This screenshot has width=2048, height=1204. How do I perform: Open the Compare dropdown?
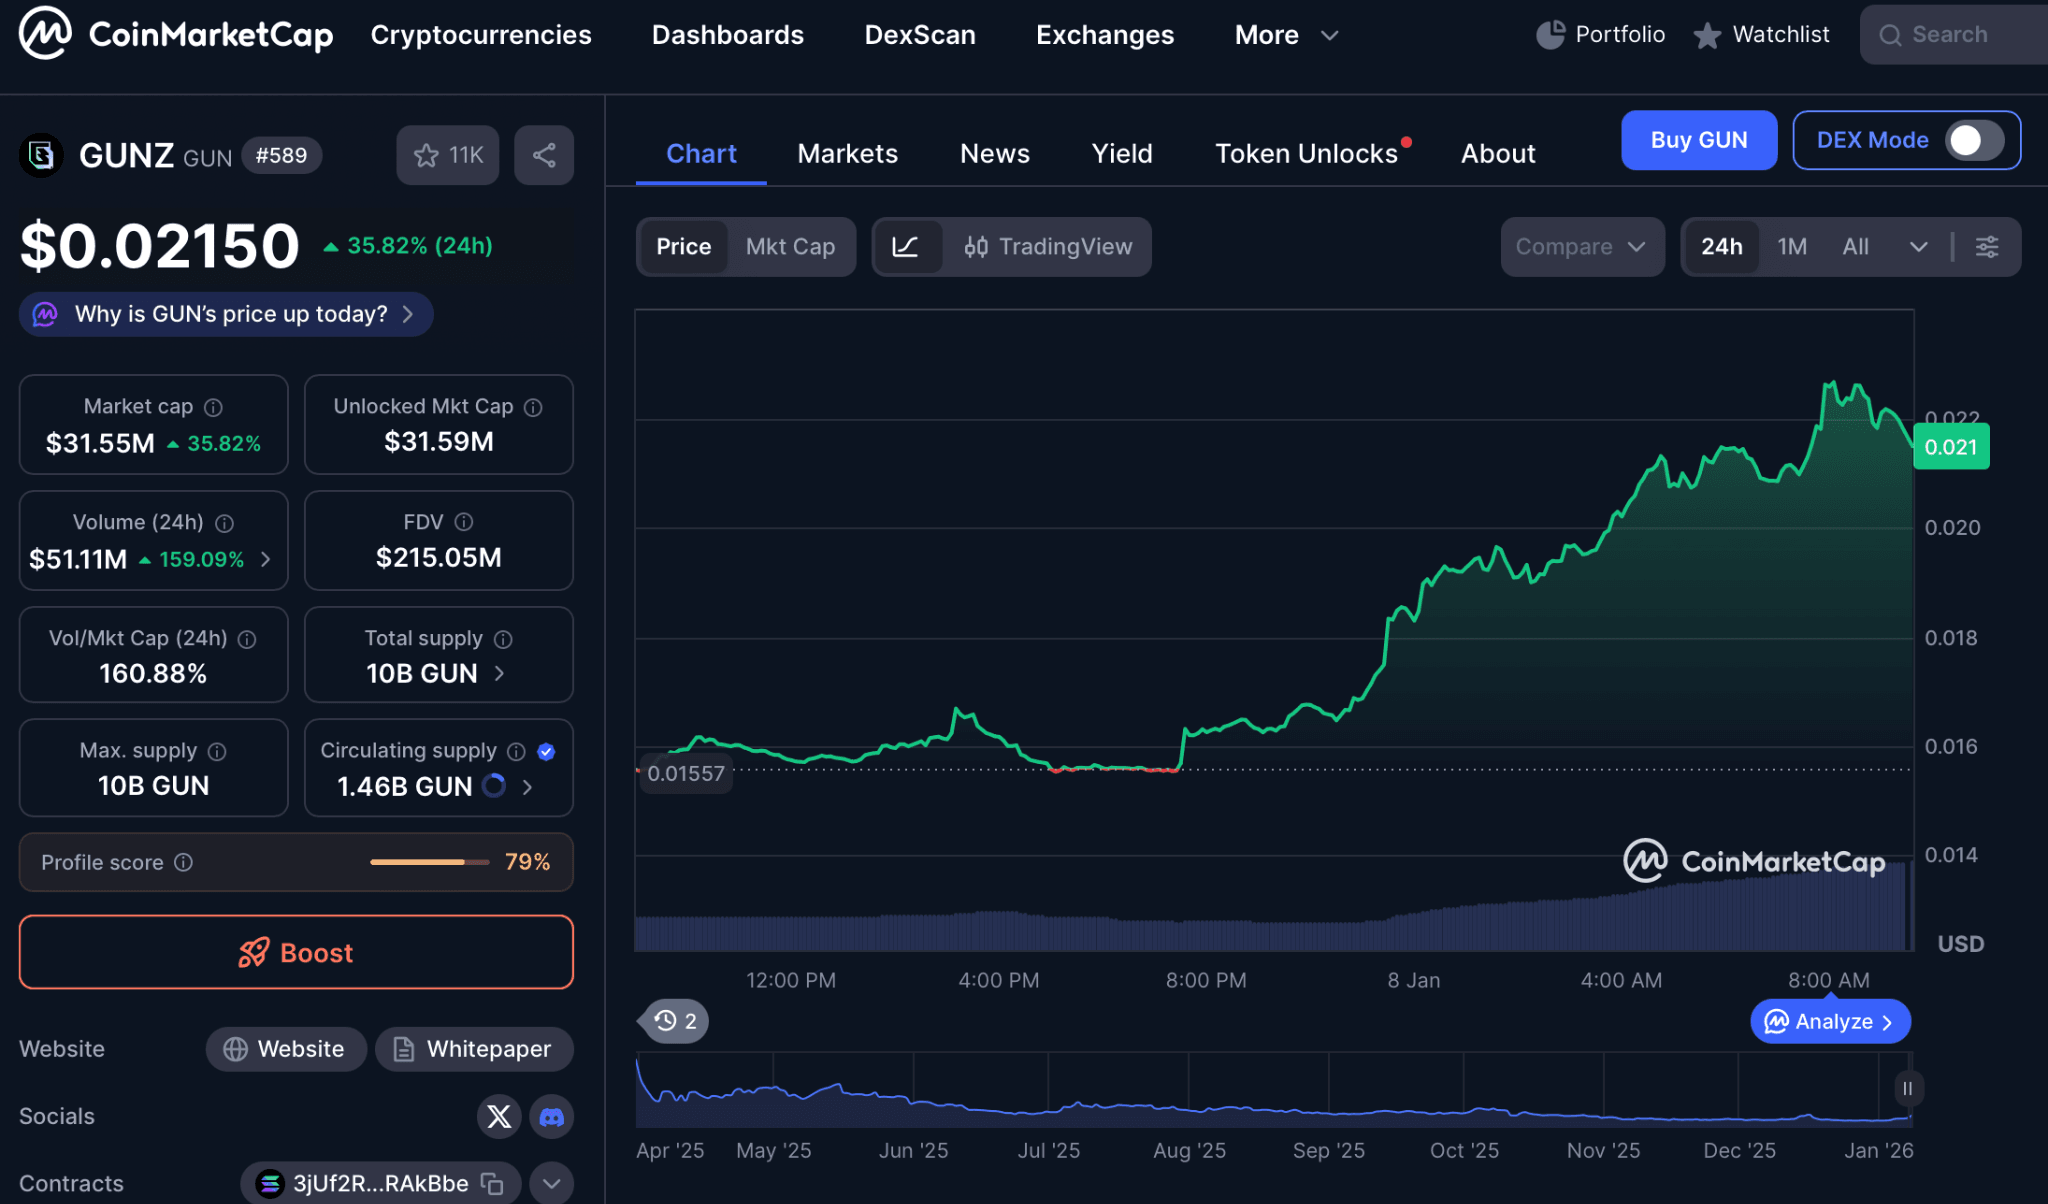click(x=1581, y=246)
